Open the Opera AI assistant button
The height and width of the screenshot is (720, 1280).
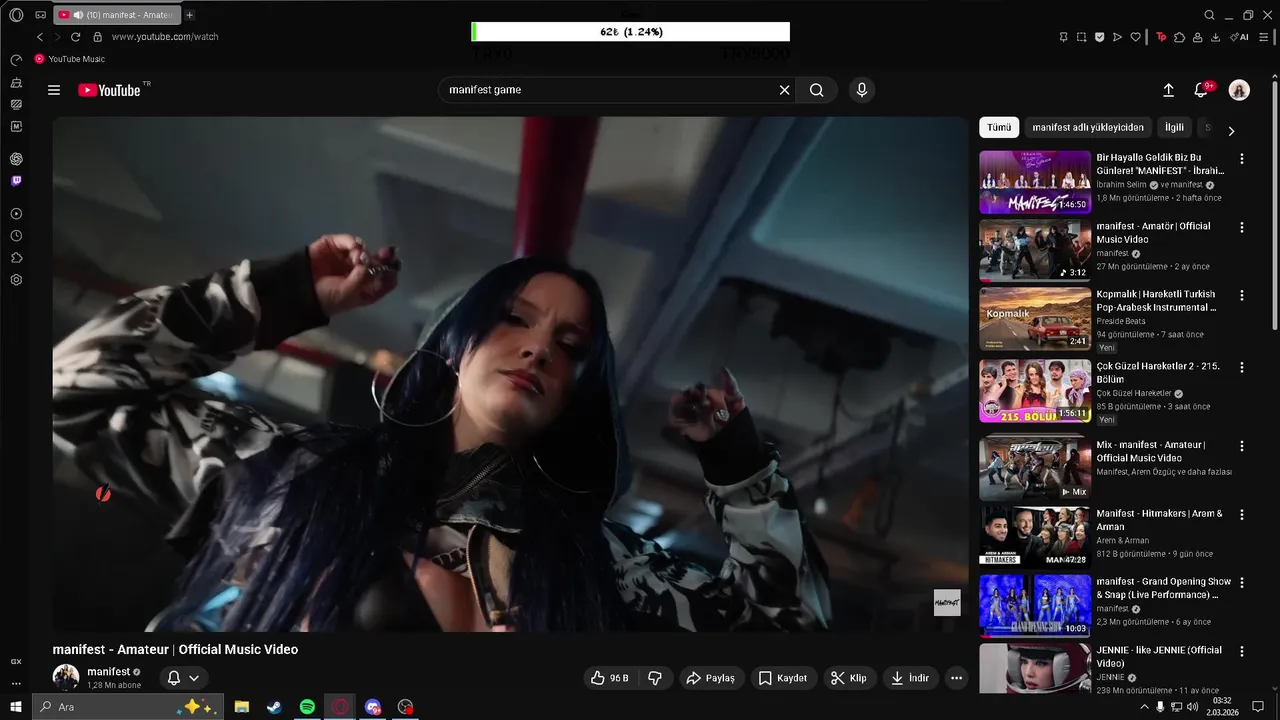point(1240,37)
